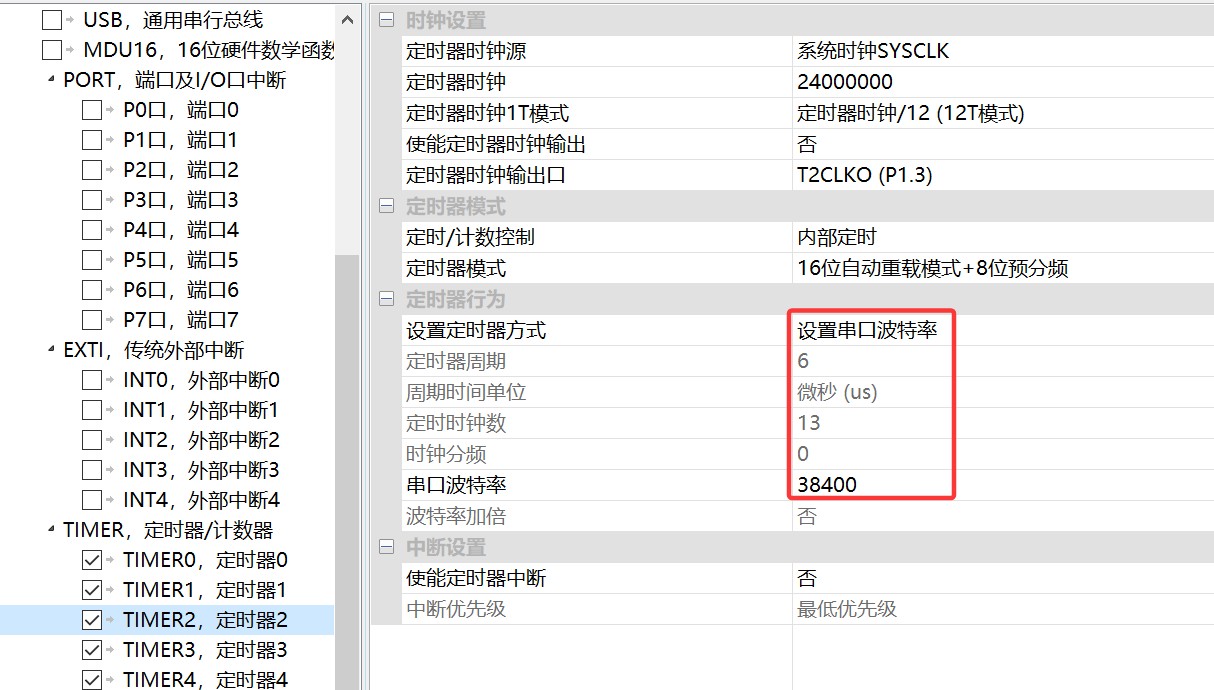This screenshot has height=690, width=1214.
Task: Click the 定时器模式 row label above 定时器行为
Action: pyautogui.click(x=456, y=268)
